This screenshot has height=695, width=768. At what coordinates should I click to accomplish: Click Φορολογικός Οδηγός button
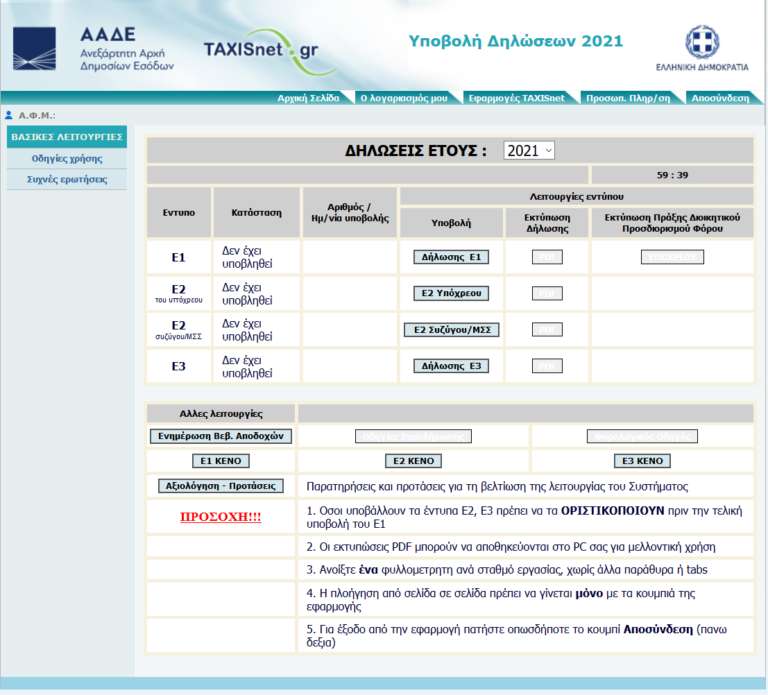coord(643,436)
